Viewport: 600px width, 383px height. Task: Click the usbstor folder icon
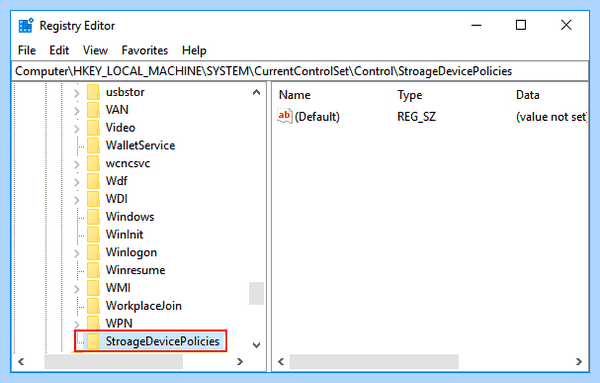tap(93, 92)
